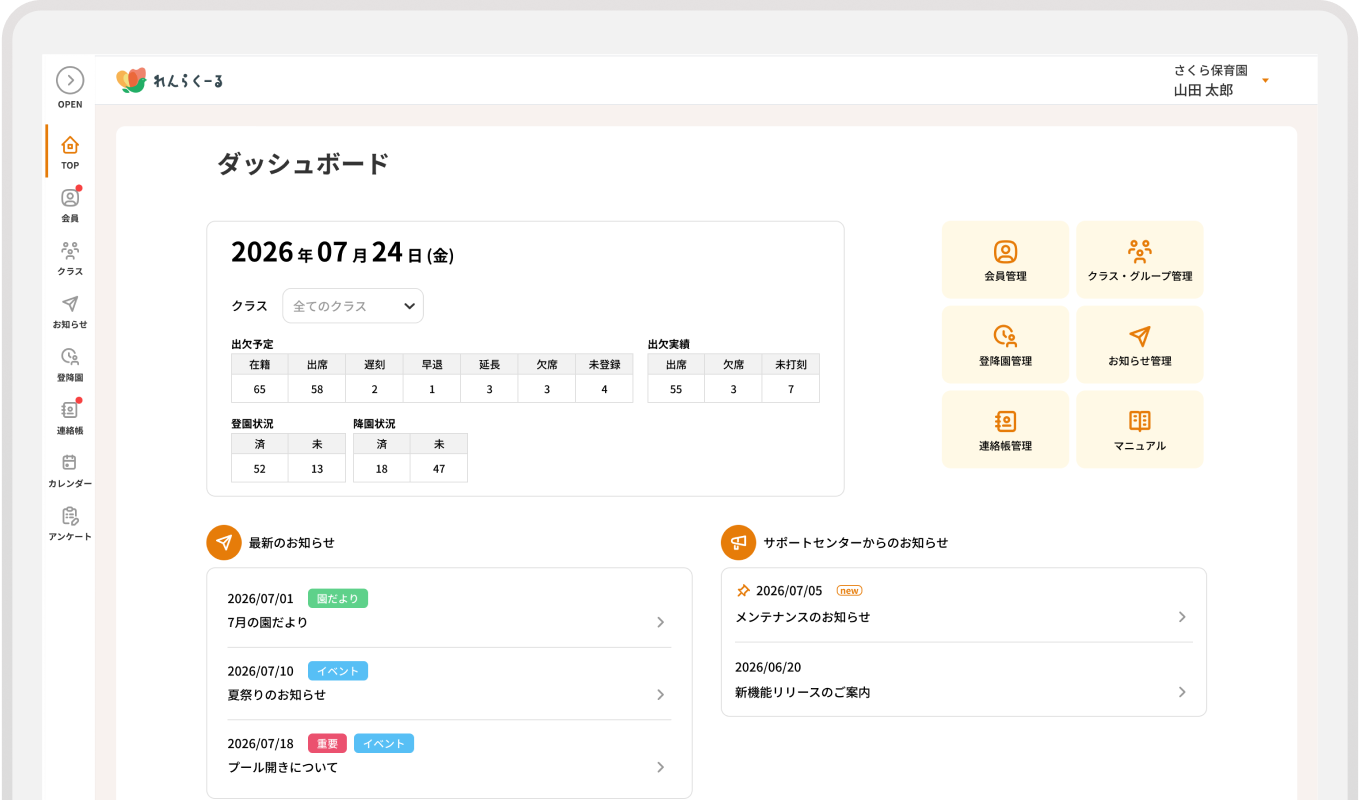The height and width of the screenshot is (800, 1360).
Task: Click the ダッシュボード page heading
Action: (x=303, y=164)
